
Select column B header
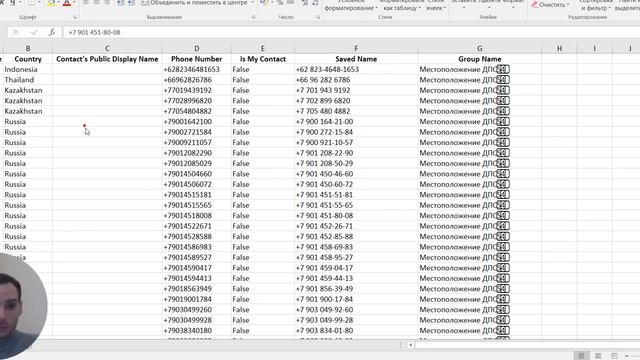[28, 48]
